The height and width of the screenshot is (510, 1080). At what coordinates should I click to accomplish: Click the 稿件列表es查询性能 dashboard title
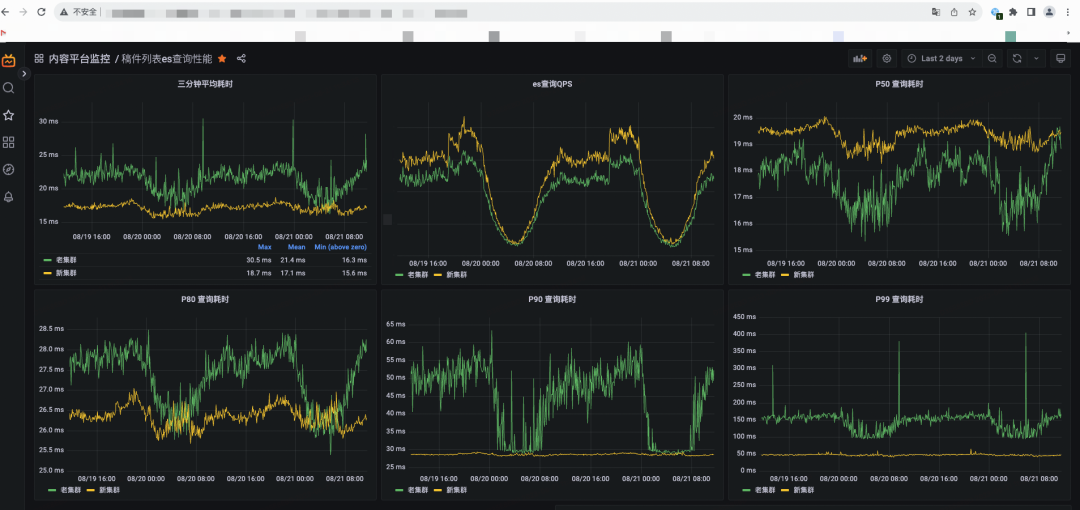[167, 59]
